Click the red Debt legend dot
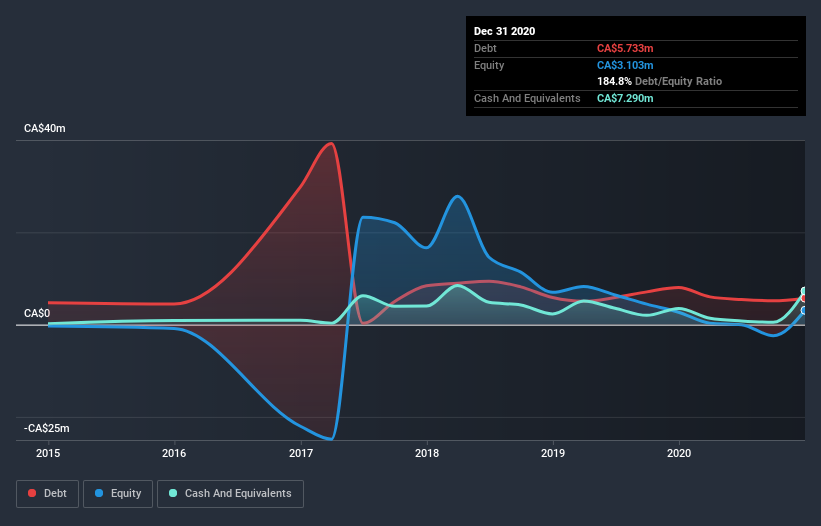The width and height of the screenshot is (821, 526). pyautogui.click(x=32, y=493)
